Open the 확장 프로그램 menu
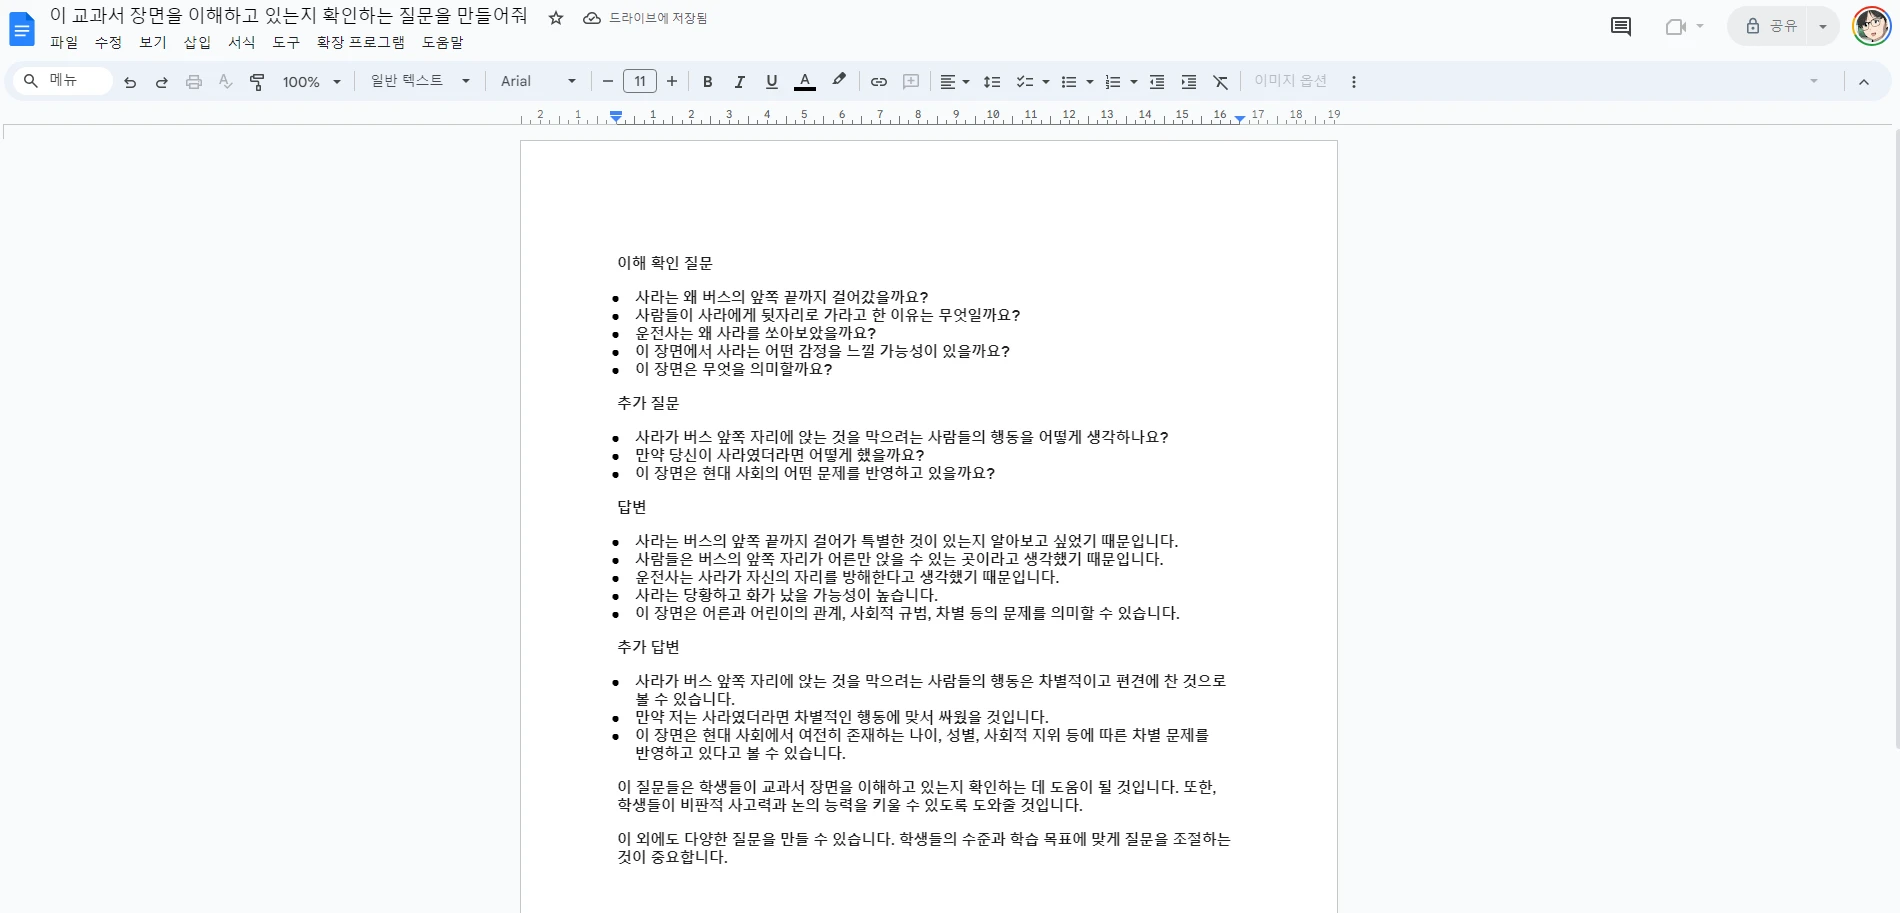 pos(360,42)
